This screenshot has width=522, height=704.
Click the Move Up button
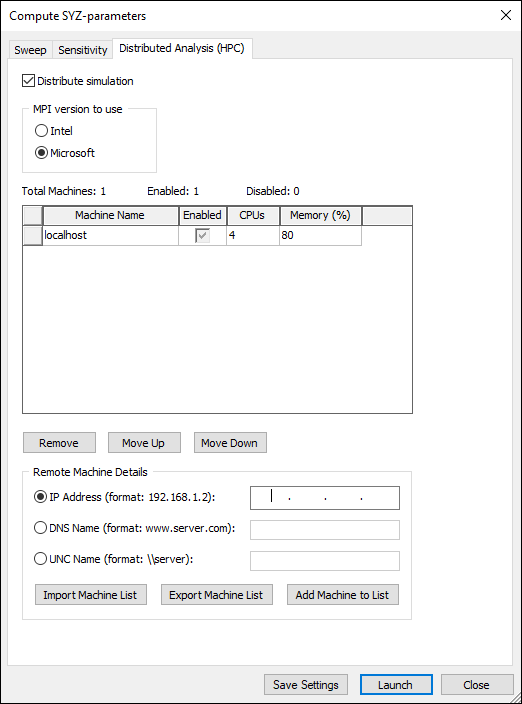click(144, 443)
